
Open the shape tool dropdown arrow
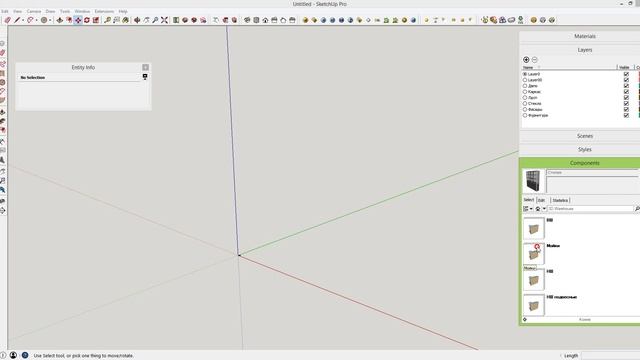tap(50, 20)
